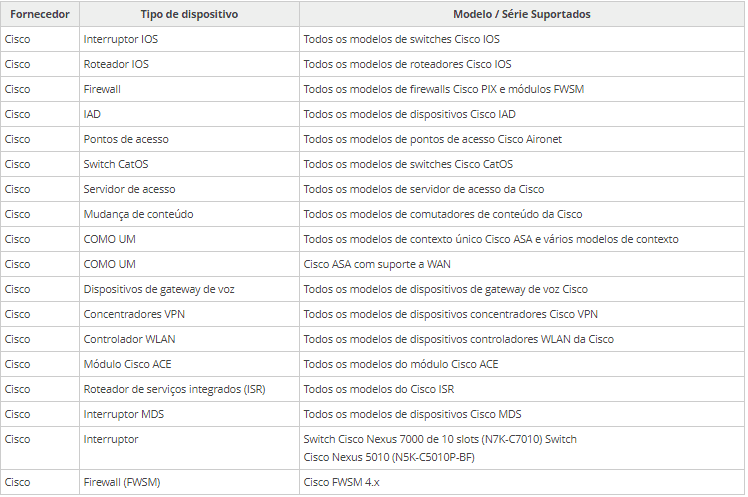Click the Mudança de conteúdo cell
The image size is (748, 497).
point(139,215)
